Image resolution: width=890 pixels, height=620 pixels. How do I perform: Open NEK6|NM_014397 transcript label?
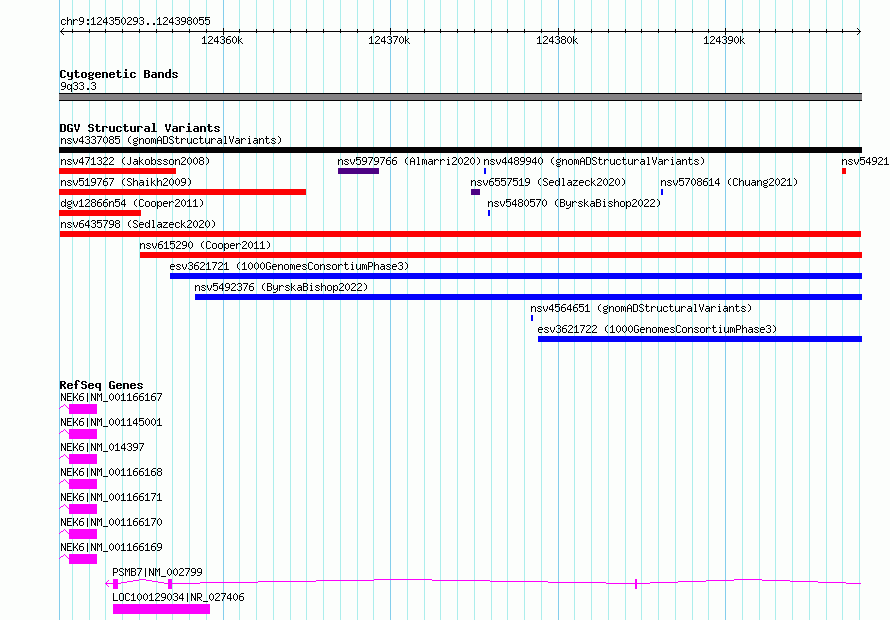point(102,447)
